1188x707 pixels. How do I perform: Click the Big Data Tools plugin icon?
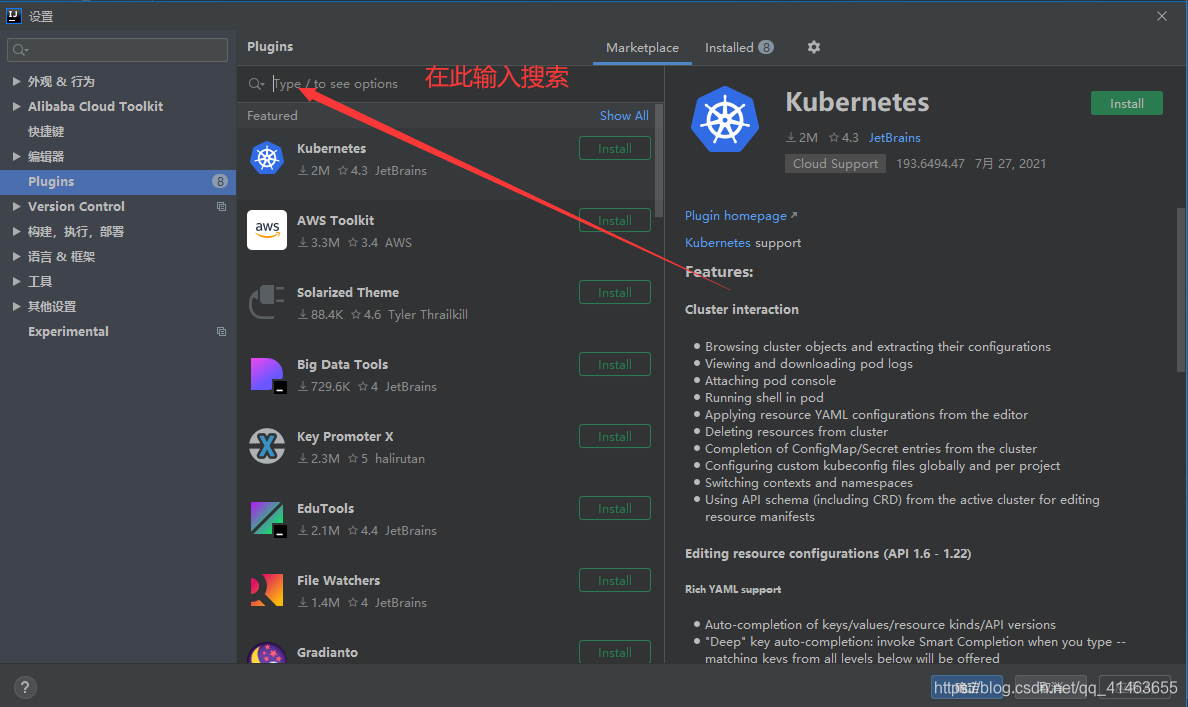click(268, 374)
